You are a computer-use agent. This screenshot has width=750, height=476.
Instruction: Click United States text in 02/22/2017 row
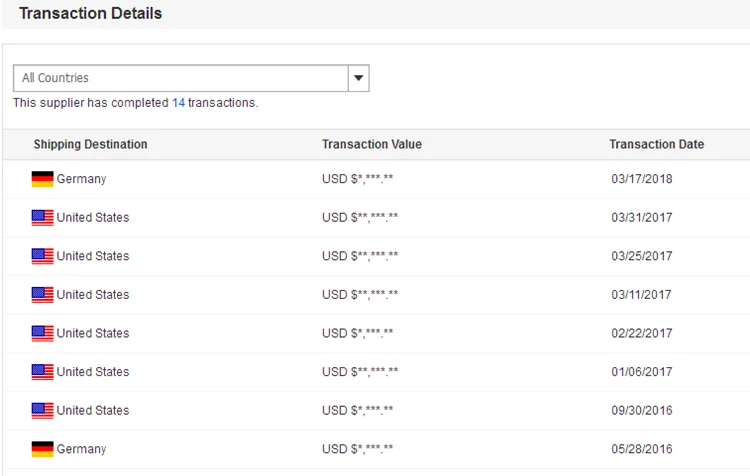tap(93, 333)
